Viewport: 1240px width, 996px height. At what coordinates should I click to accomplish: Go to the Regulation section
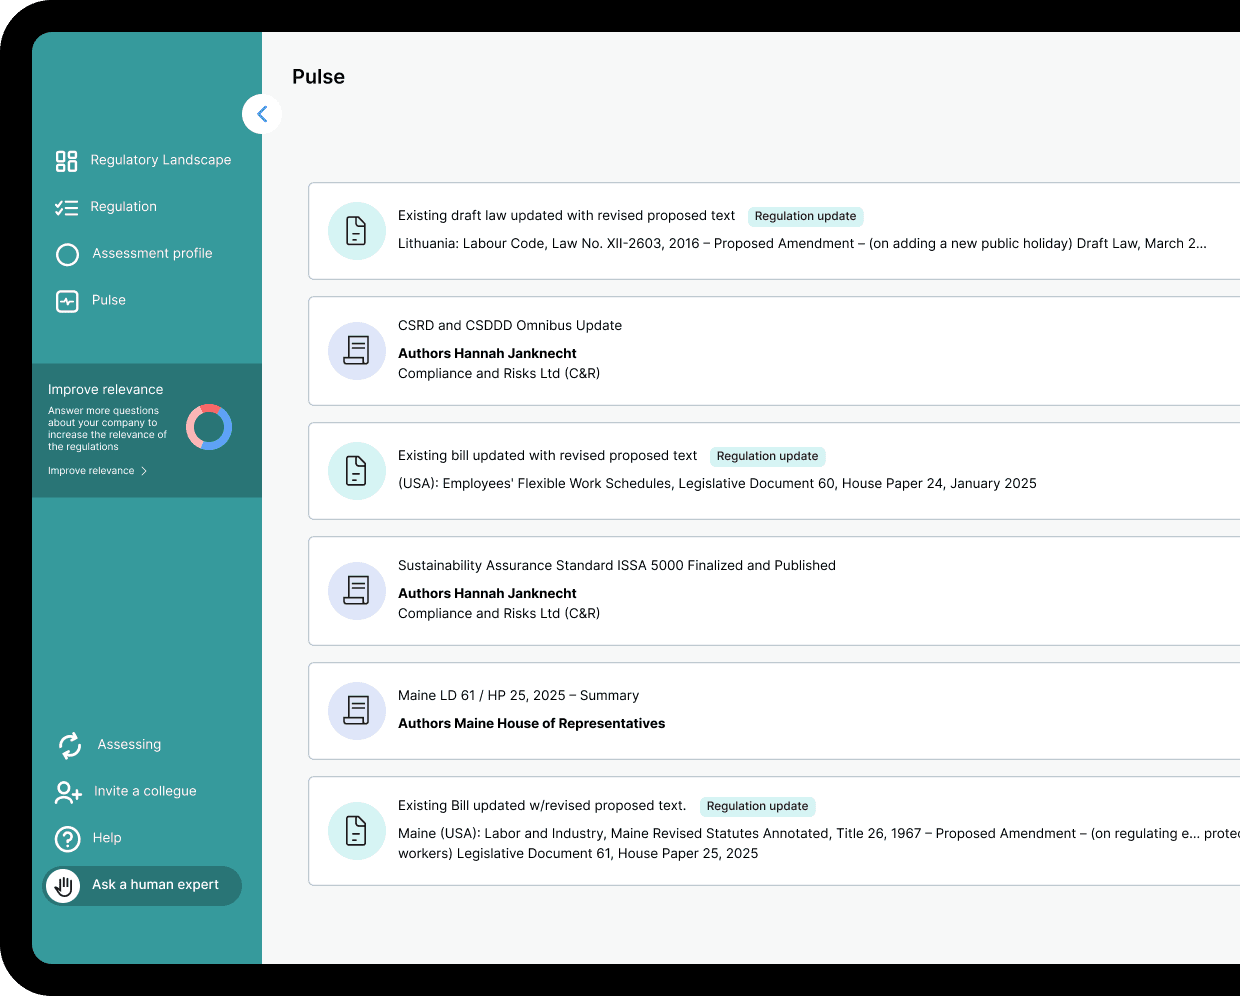coord(124,207)
